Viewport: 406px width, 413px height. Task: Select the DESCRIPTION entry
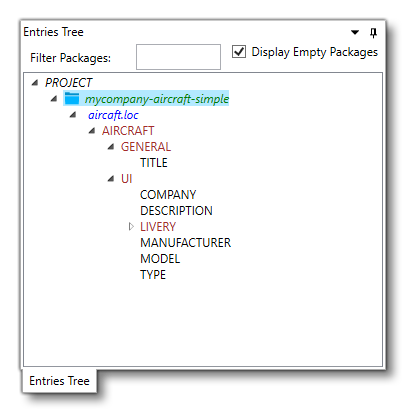click(x=176, y=211)
